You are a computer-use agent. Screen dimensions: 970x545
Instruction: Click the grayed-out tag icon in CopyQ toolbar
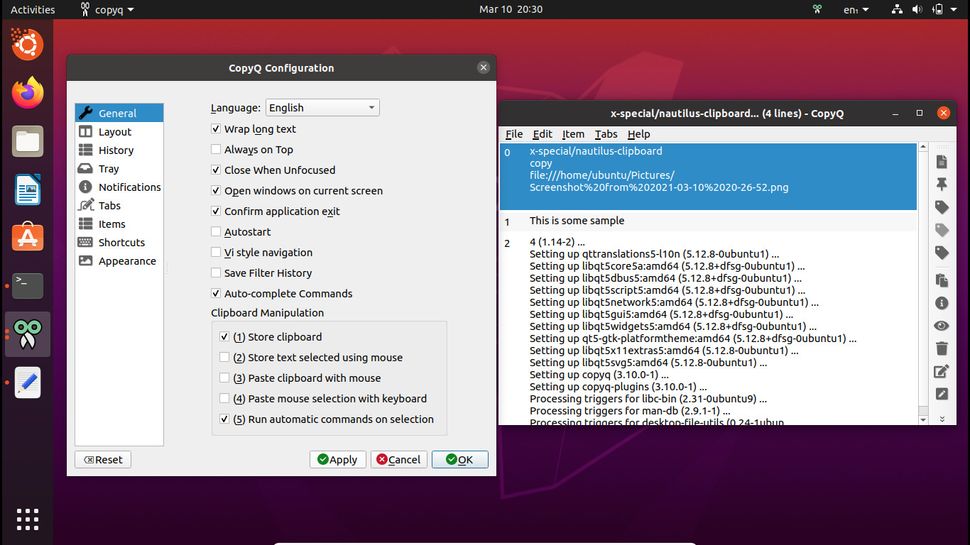(942, 230)
